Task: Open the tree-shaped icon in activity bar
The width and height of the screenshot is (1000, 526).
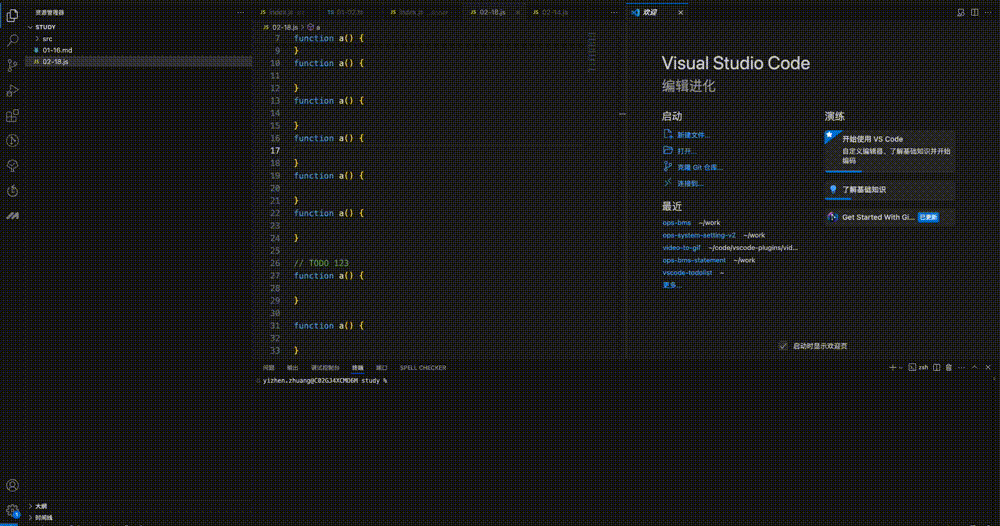Action: (x=12, y=166)
